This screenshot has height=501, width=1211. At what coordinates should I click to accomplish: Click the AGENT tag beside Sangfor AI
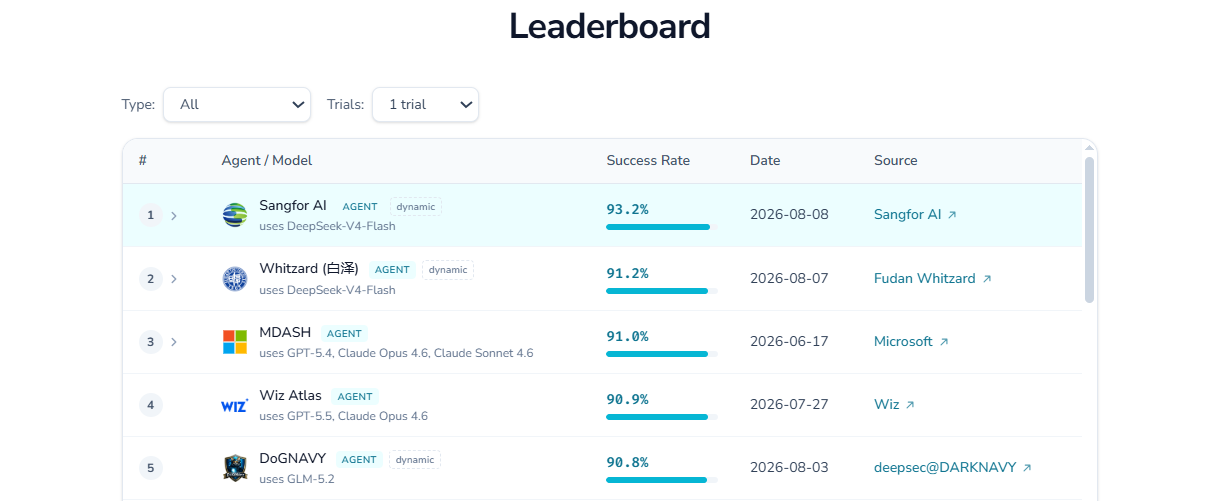point(360,207)
